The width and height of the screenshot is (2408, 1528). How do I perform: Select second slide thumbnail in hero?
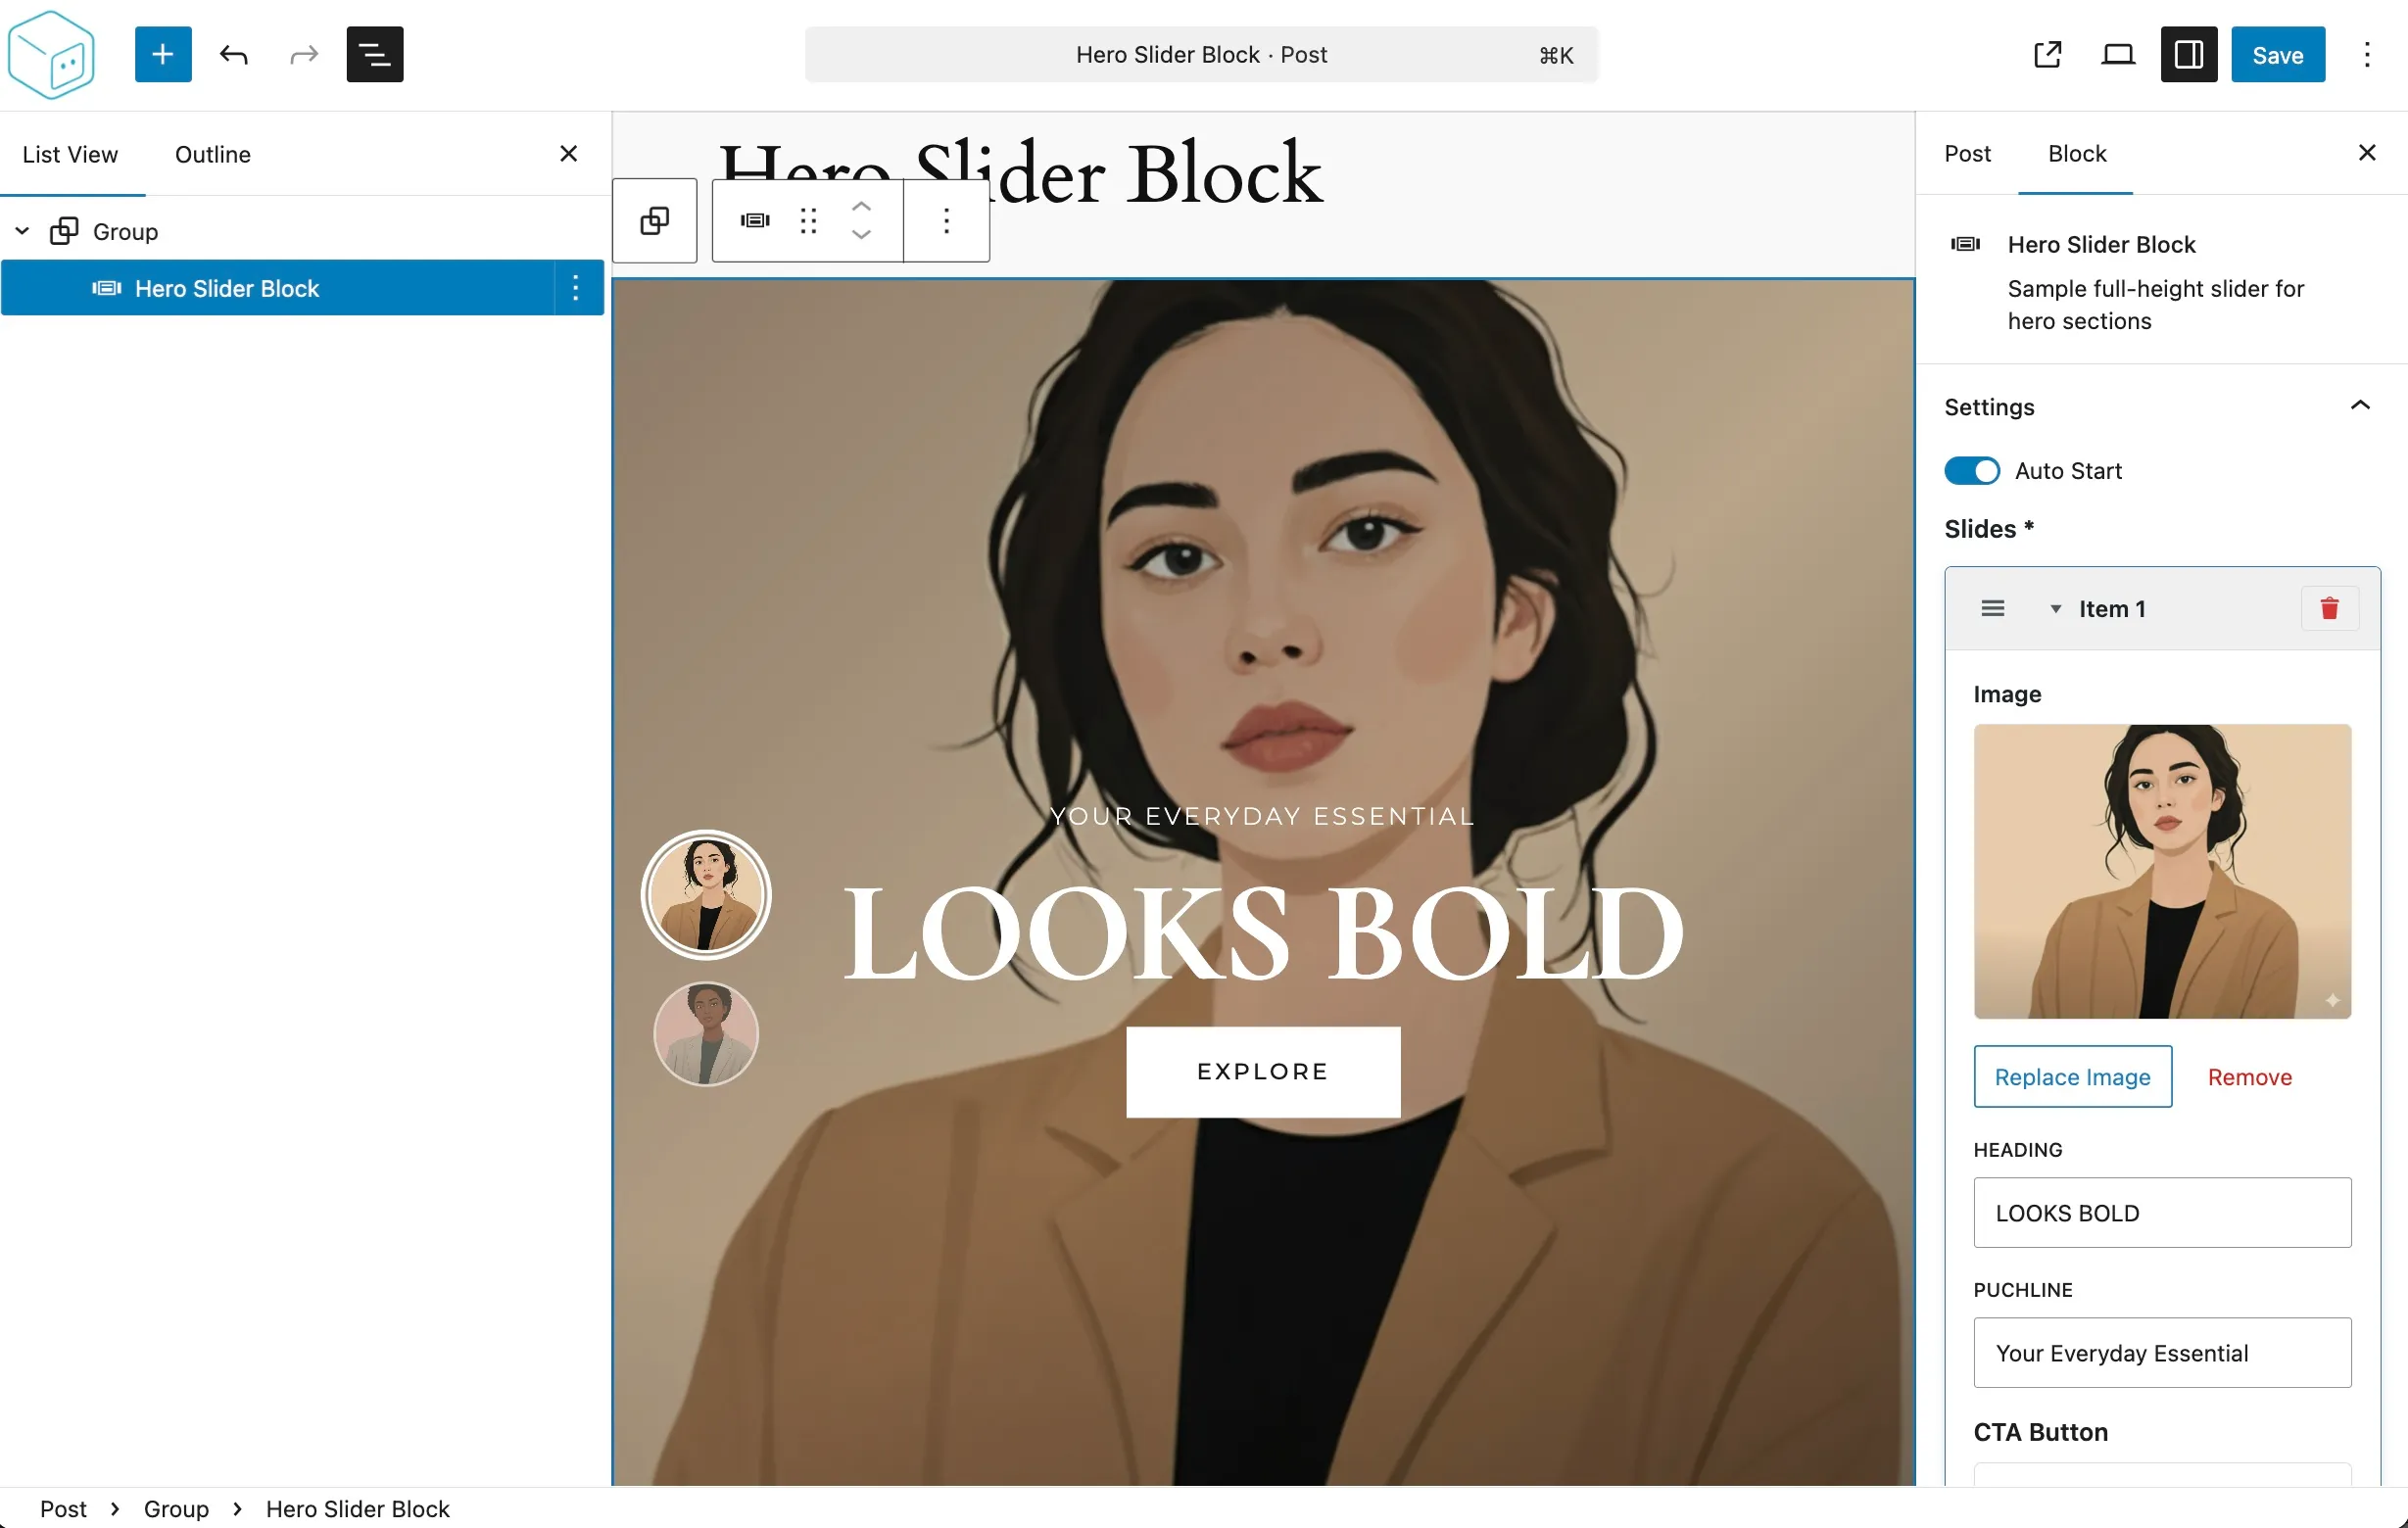pos(706,1034)
